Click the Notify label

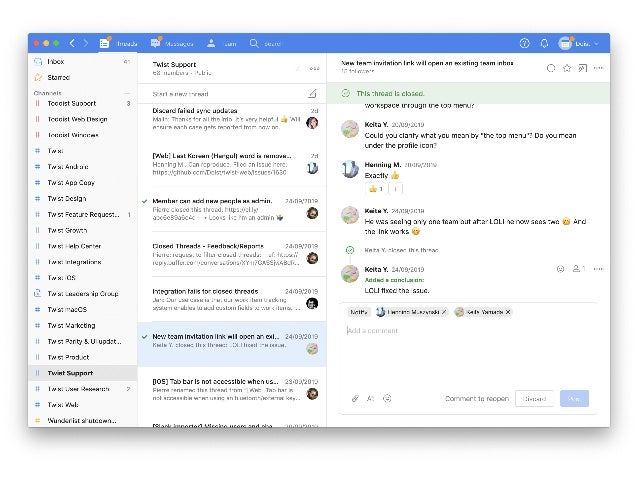pyautogui.click(x=359, y=312)
